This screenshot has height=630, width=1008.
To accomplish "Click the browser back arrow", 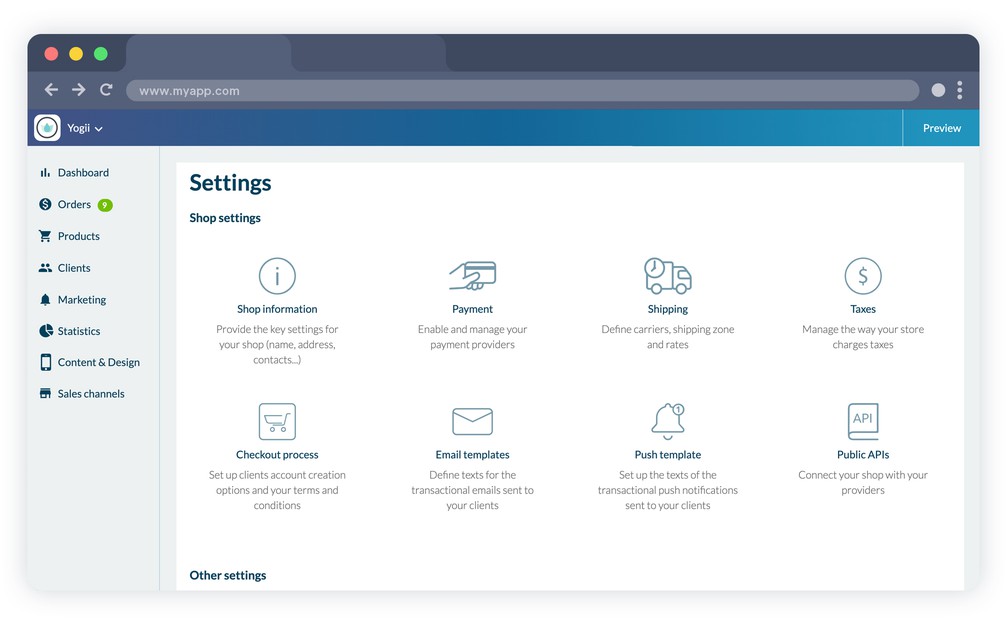I will point(51,90).
